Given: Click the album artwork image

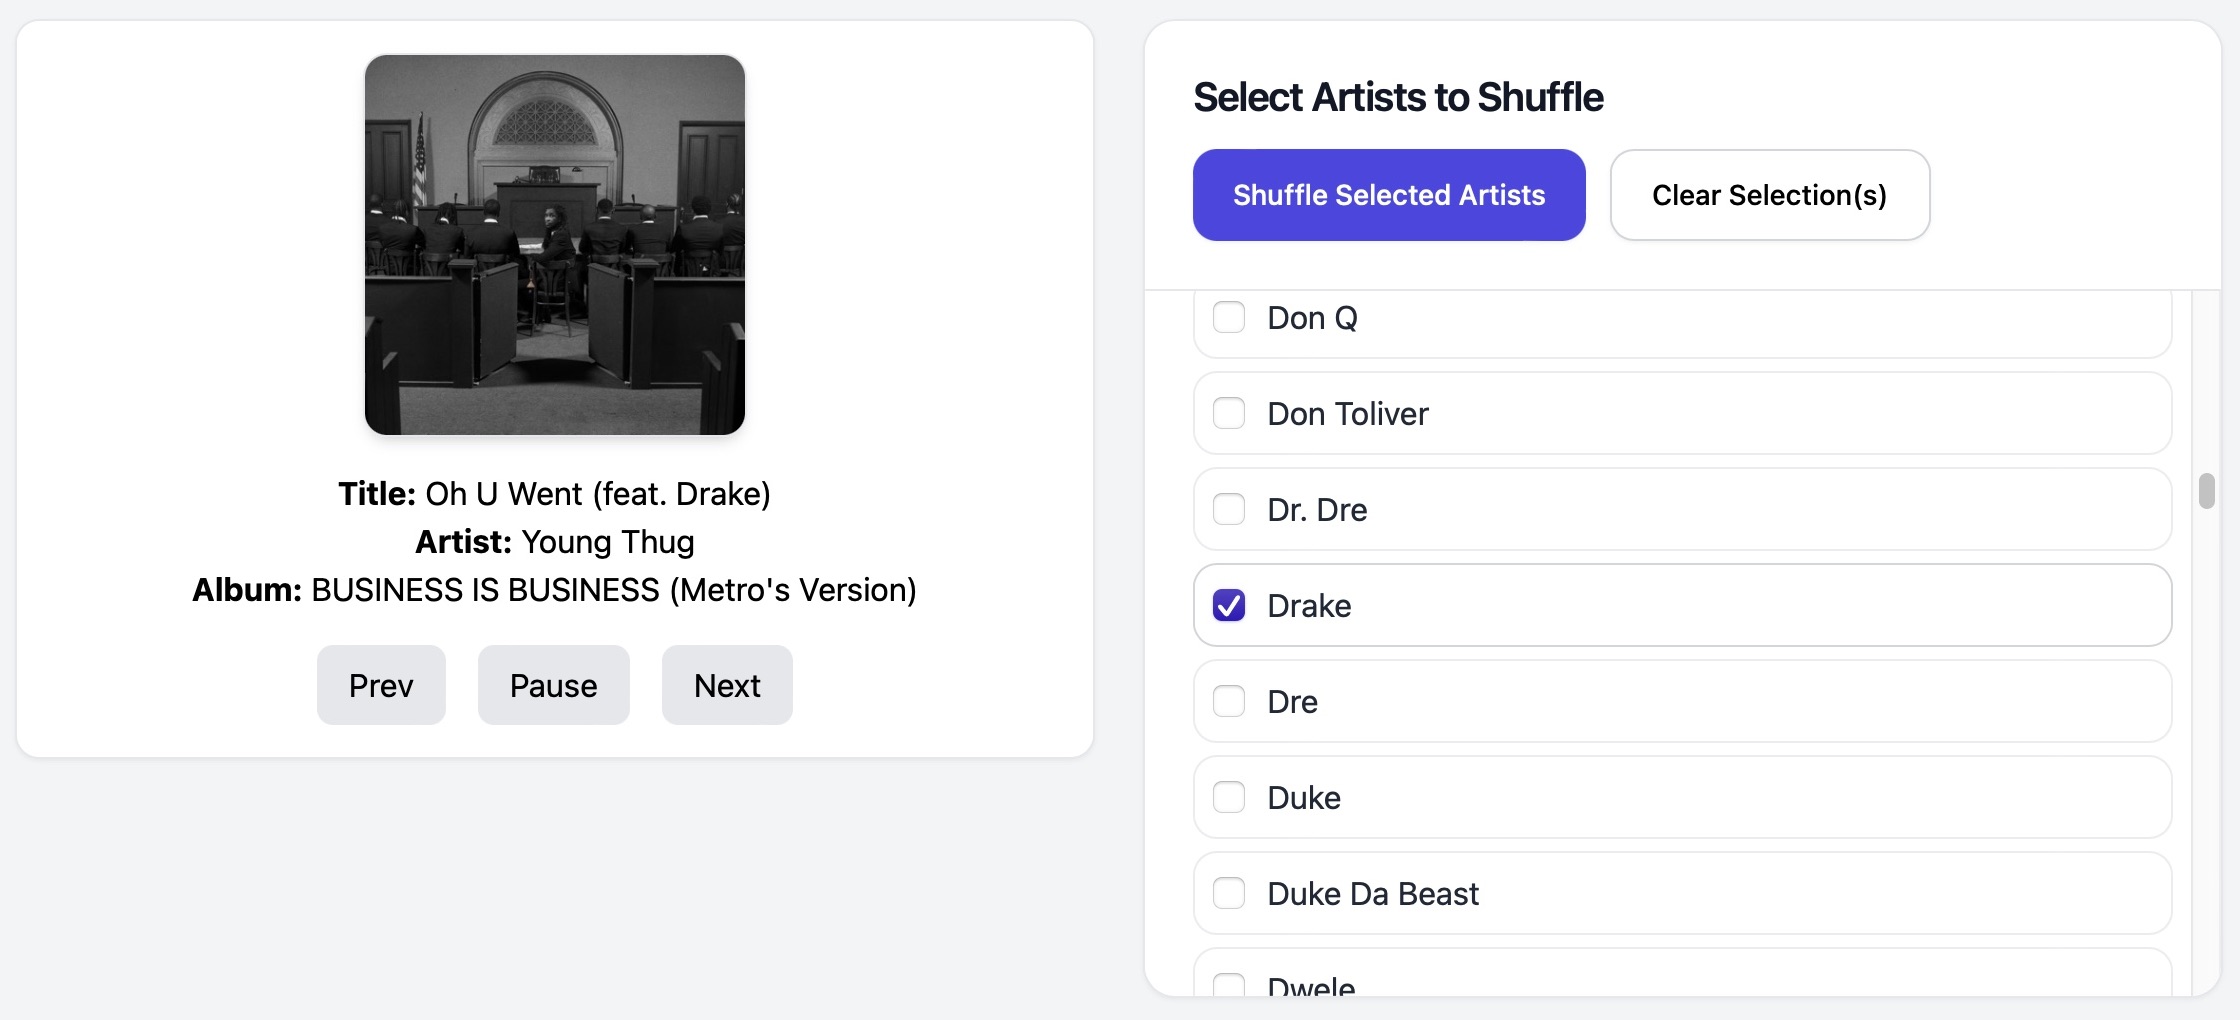Looking at the screenshot, I should pos(554,244).
